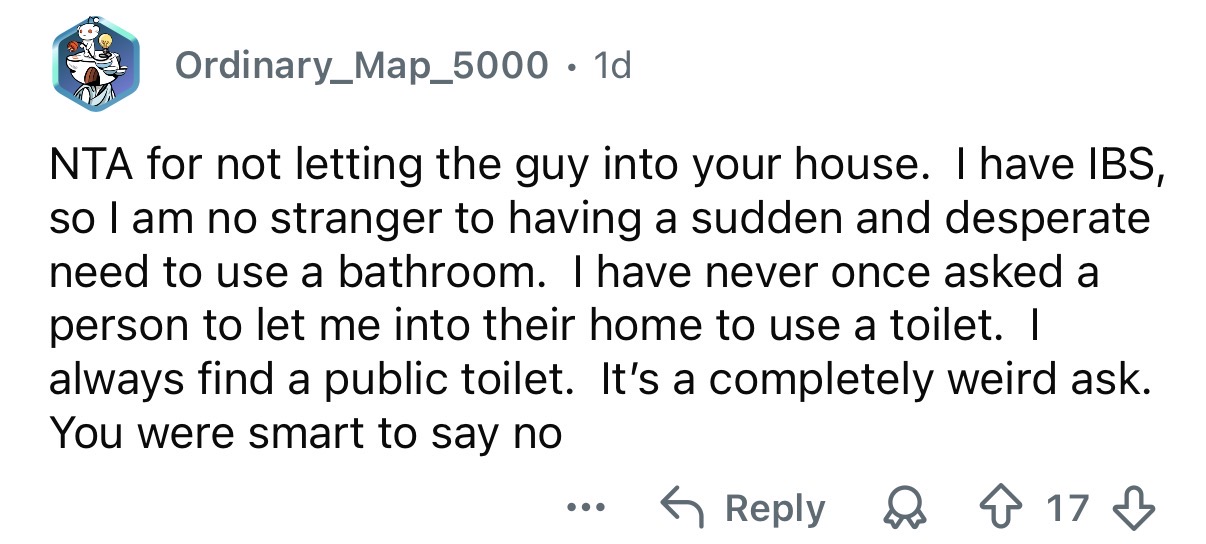Click the 1d timestamp of the comment
Image resolution: width=1206 pixels, height=544 pixels.
pos(611,66)
